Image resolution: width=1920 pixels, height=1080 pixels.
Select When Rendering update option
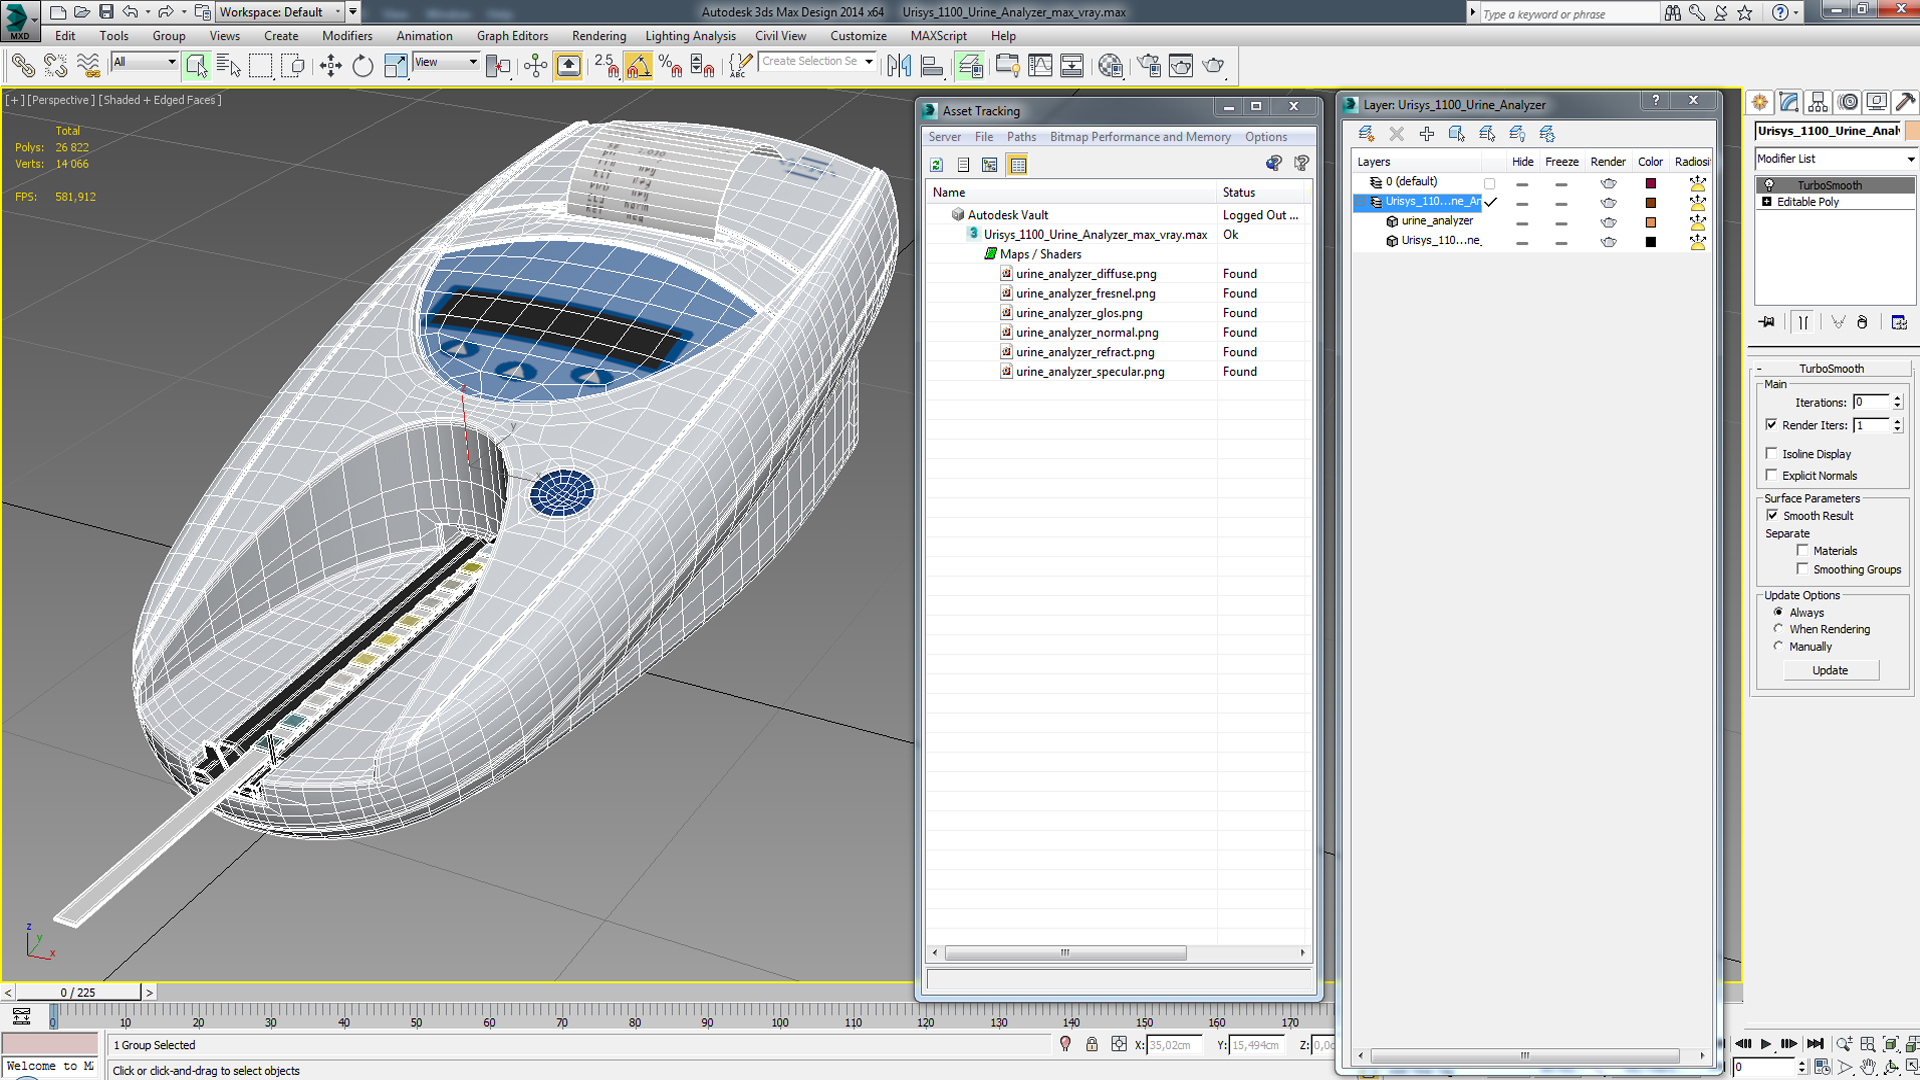coord(1778,629)
